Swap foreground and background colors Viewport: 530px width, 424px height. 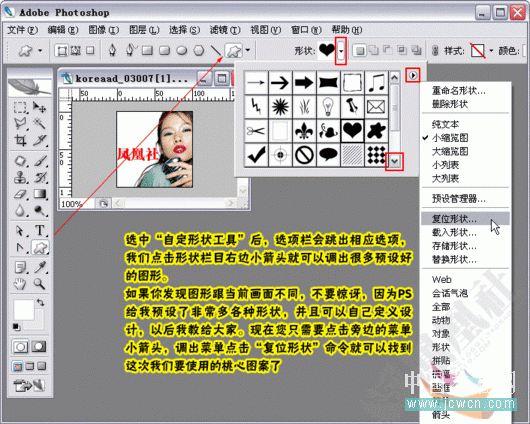coord(41,302)
